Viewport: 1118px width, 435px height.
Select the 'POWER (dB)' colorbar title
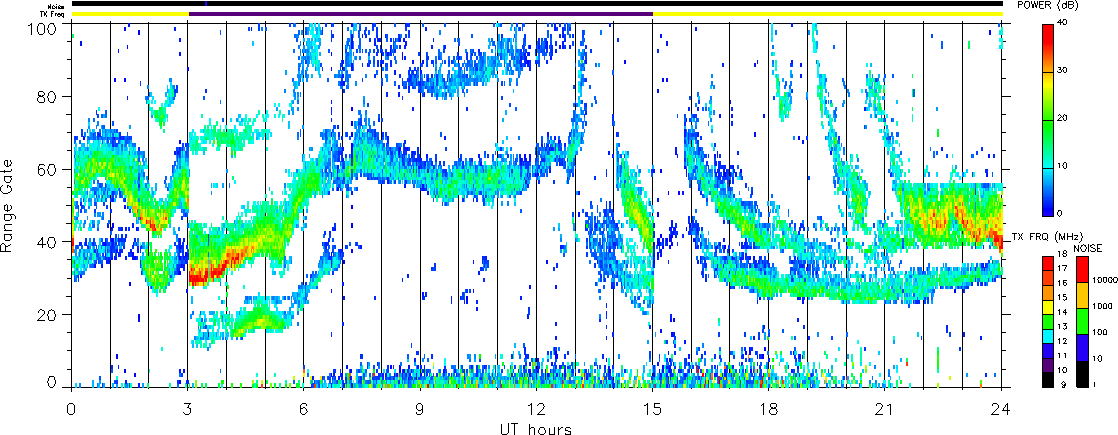click(1048, 5)
